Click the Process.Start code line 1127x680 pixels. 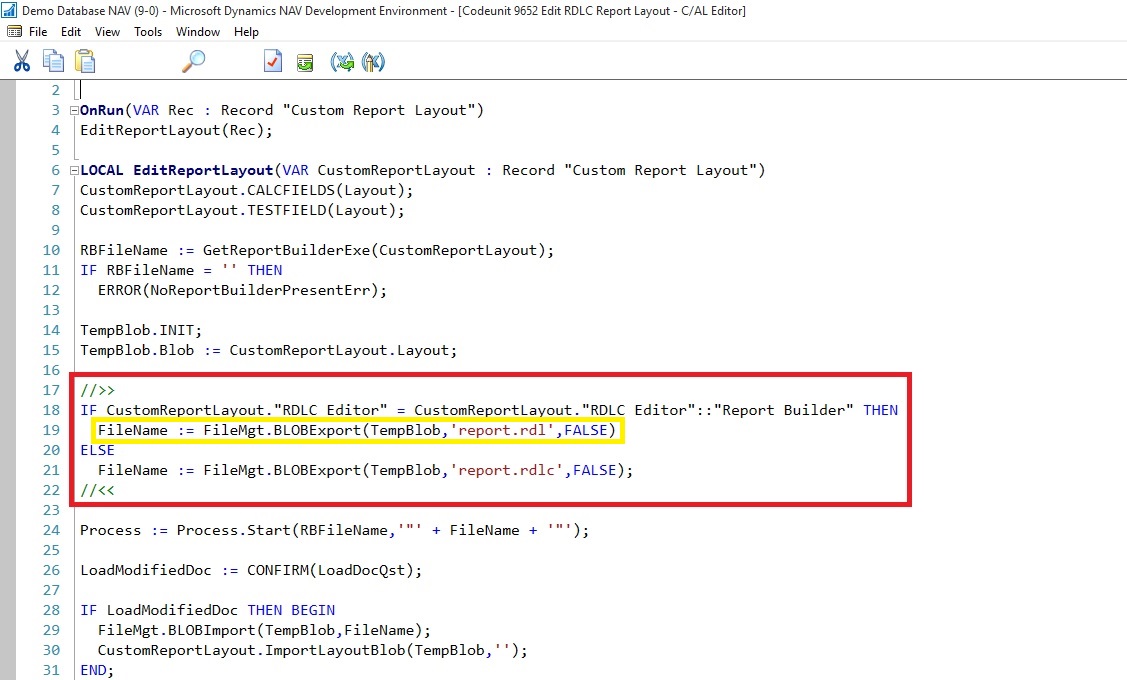[x=334, y=530]
